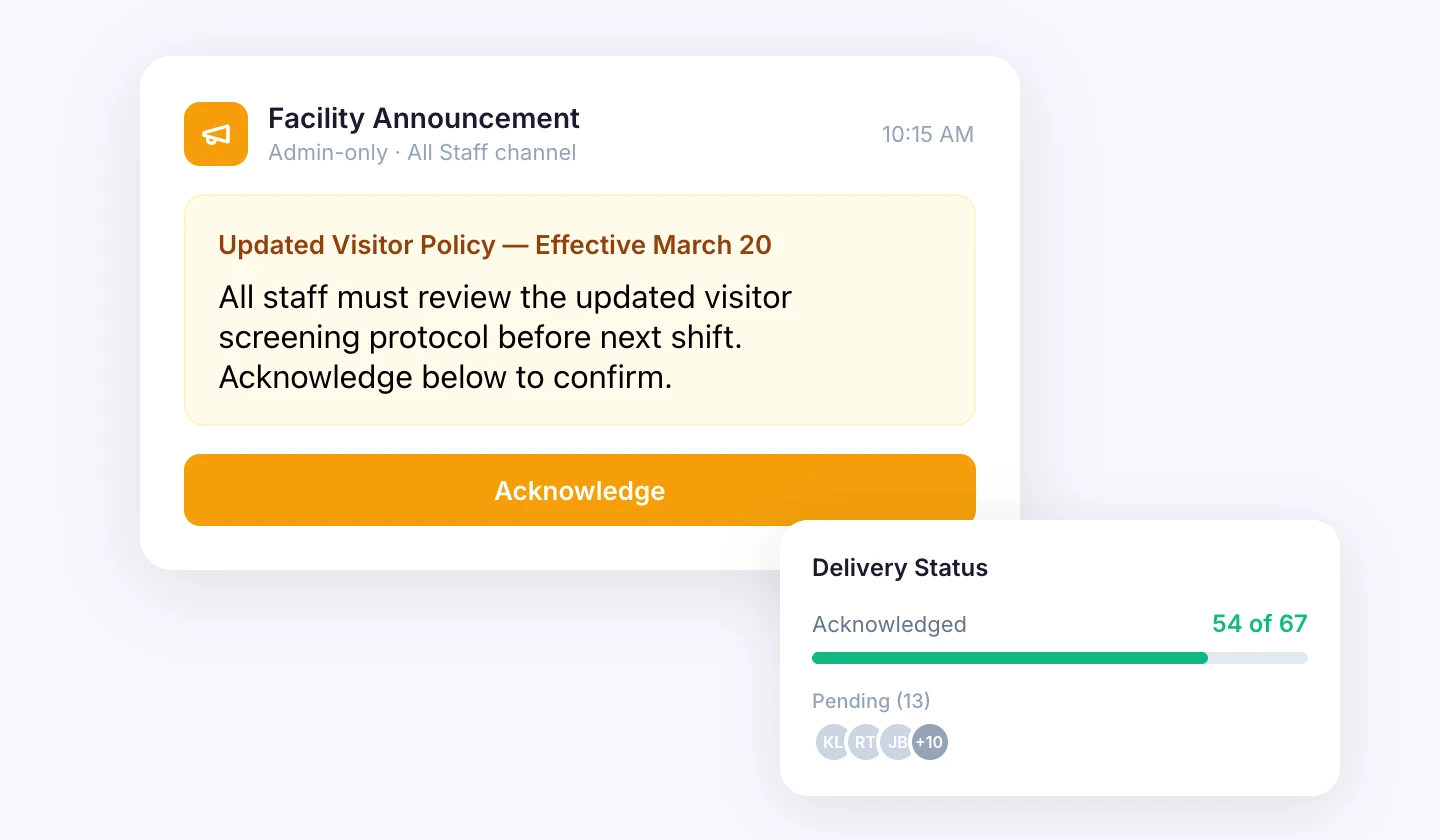Screen dimensions: 1440x840
Task: Click the Admin-only indicator
Action: [328, 152]
